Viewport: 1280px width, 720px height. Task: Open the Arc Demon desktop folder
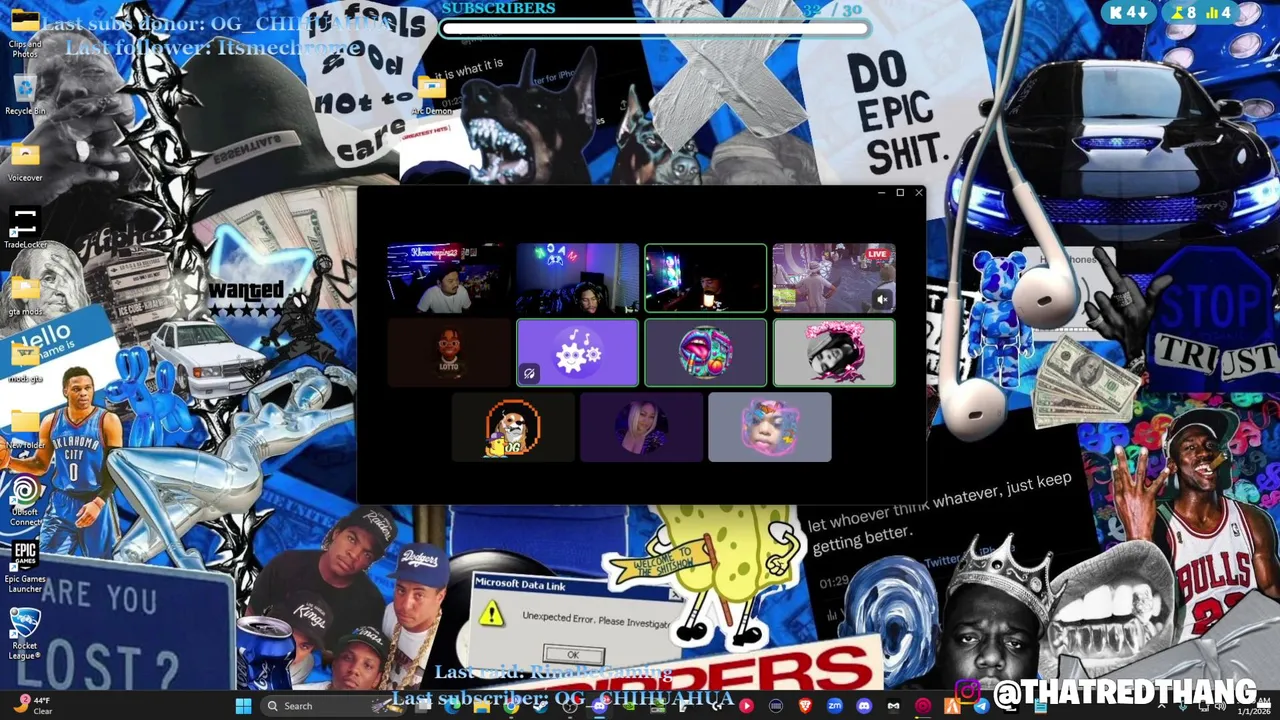432,96
